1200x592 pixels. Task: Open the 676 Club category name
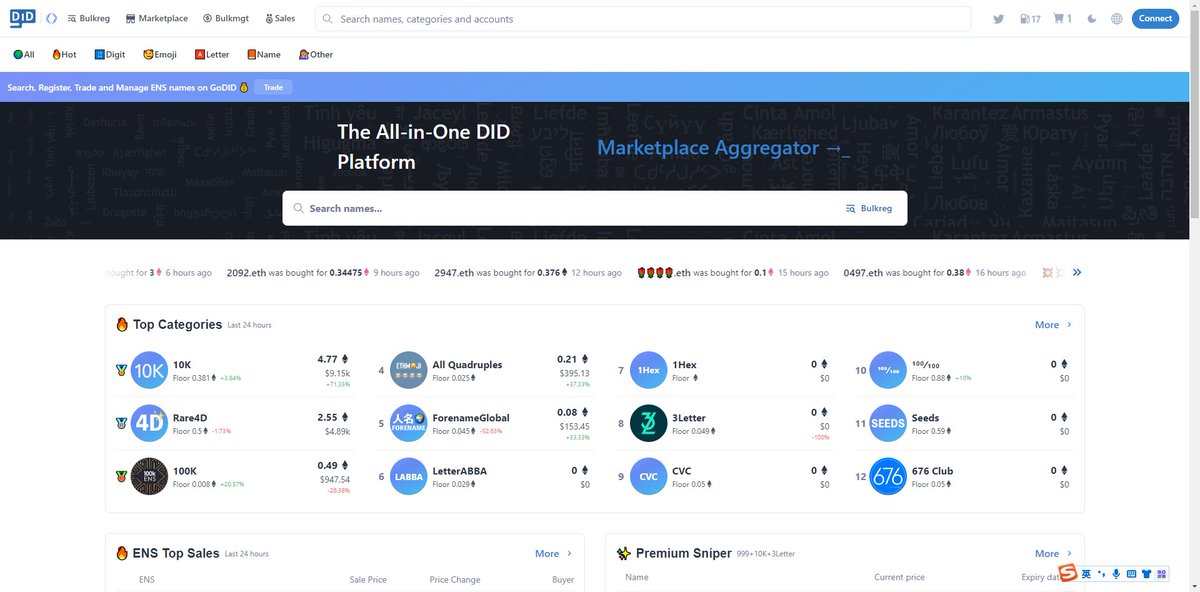pos(933,471)
